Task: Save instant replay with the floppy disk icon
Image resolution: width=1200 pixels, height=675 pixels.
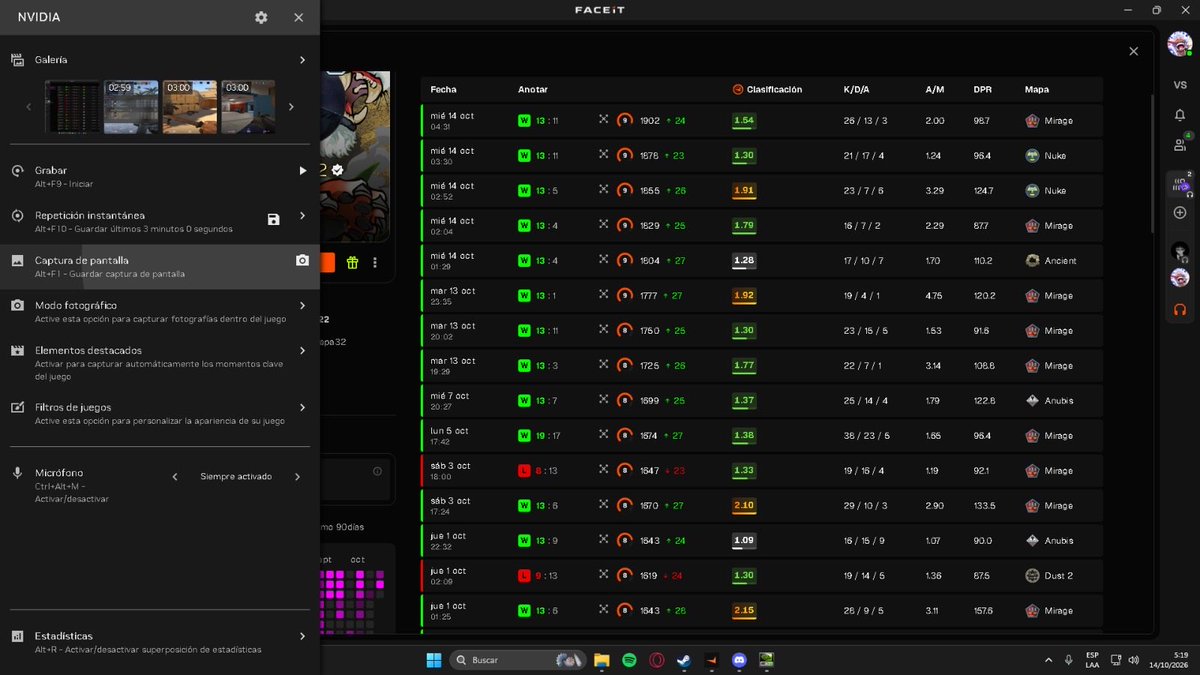Action: tap(274, 219)
